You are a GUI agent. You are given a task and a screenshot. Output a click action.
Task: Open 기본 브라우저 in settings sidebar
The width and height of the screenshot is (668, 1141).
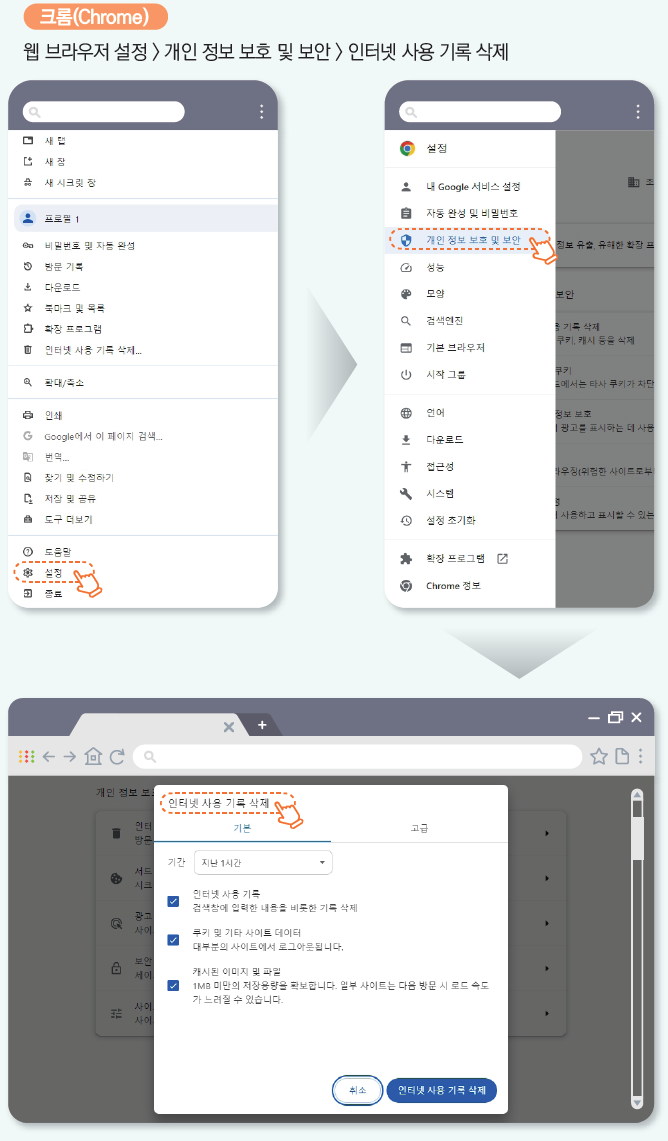click(x=456, y=348)
